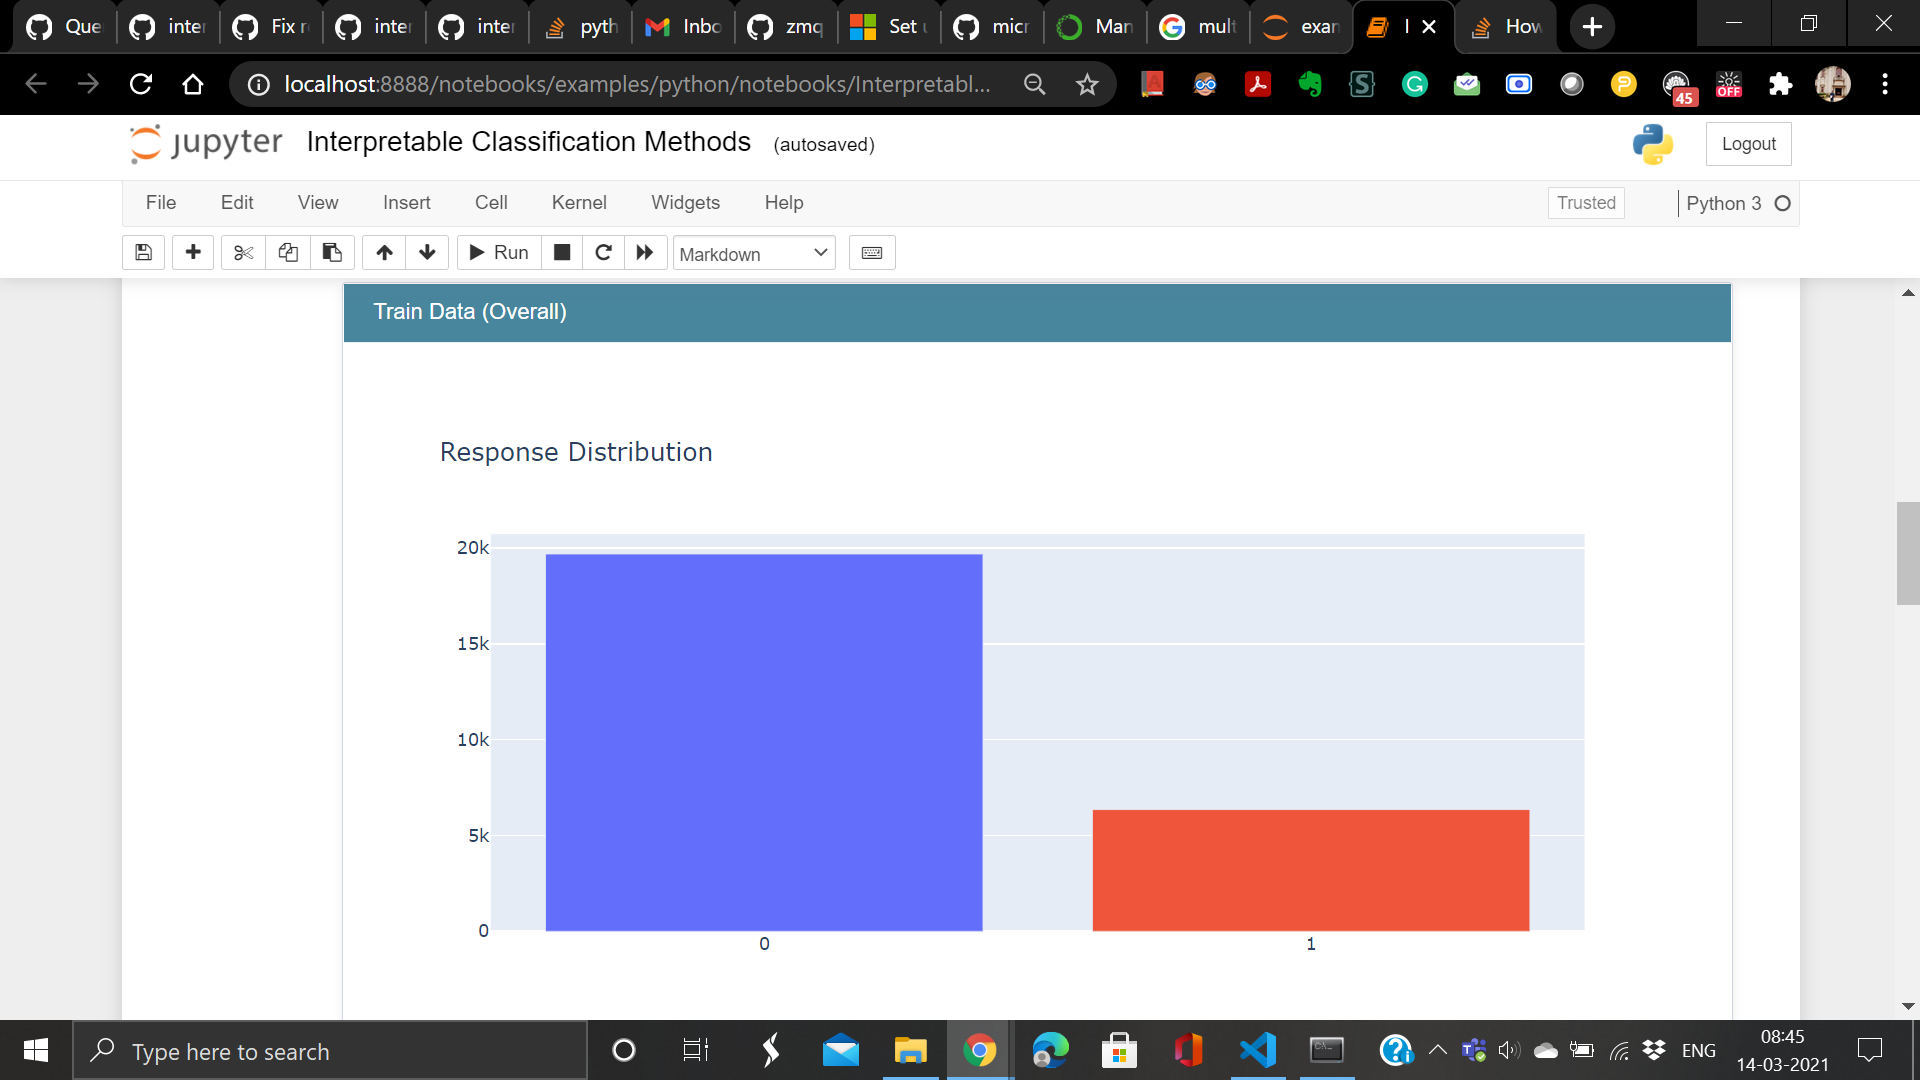Click the blue bar for class 0
The image size is (1920, 1080).
point(764,742)
